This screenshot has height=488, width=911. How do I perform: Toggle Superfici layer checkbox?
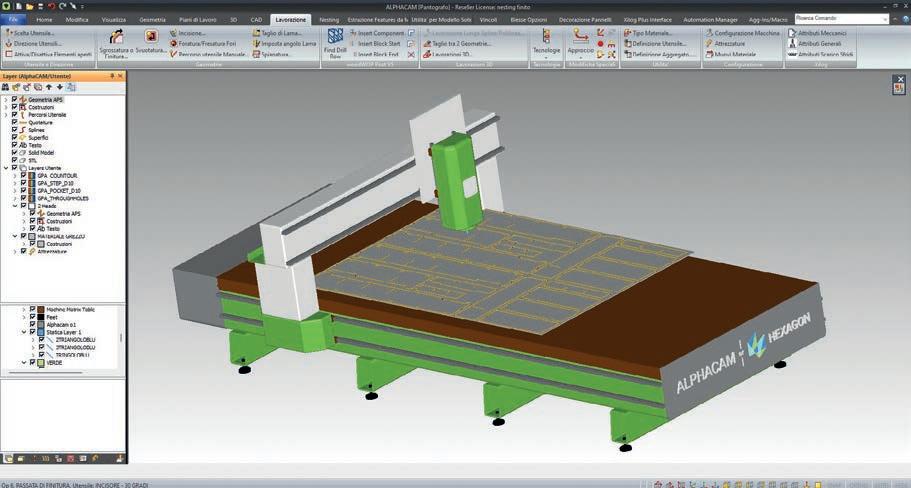[x=15, y=138]
